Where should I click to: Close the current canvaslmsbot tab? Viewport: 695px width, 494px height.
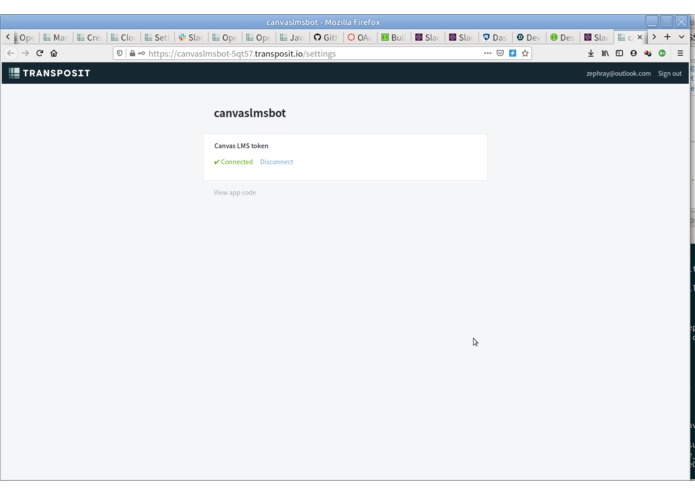click(640, 37)
